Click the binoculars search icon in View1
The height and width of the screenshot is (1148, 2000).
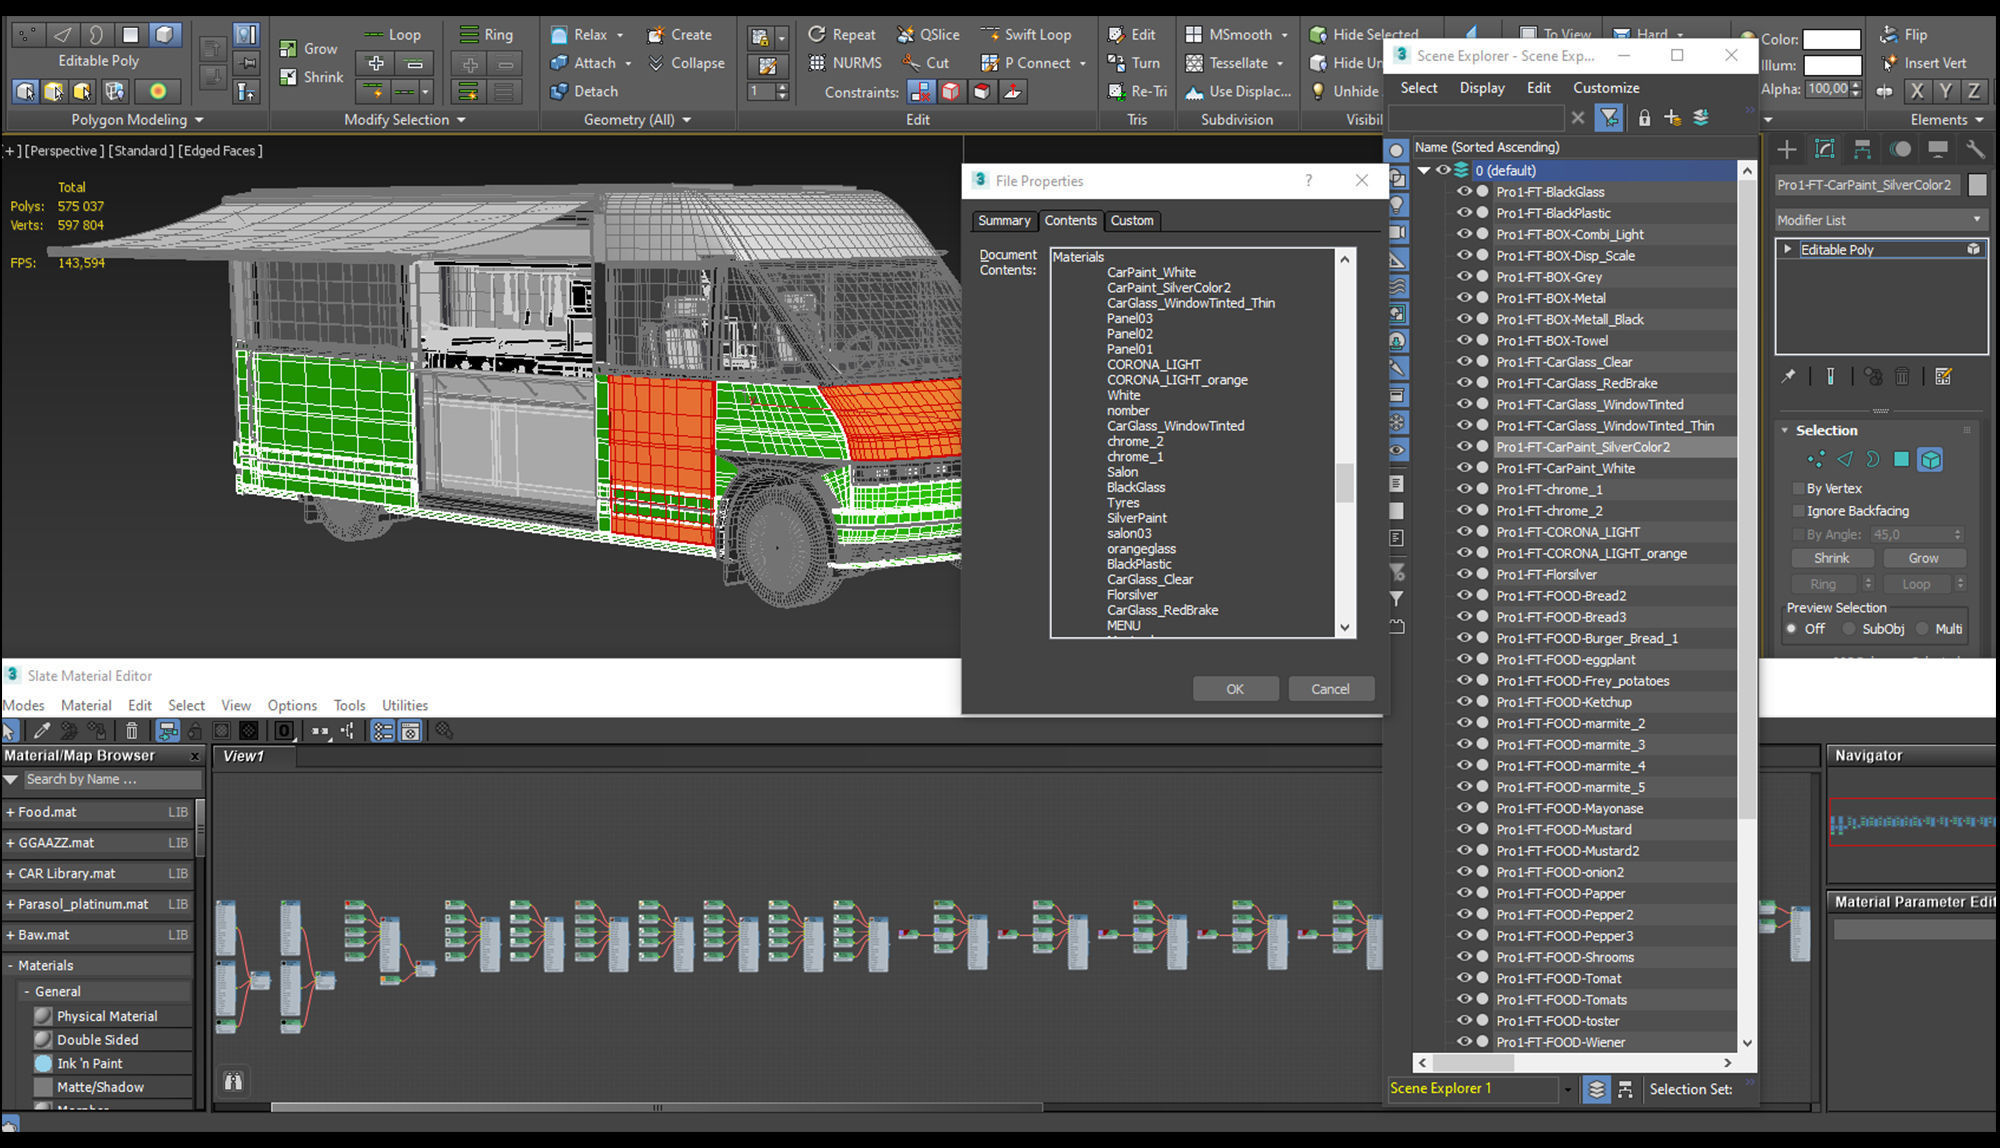[x=233, y=1081]
